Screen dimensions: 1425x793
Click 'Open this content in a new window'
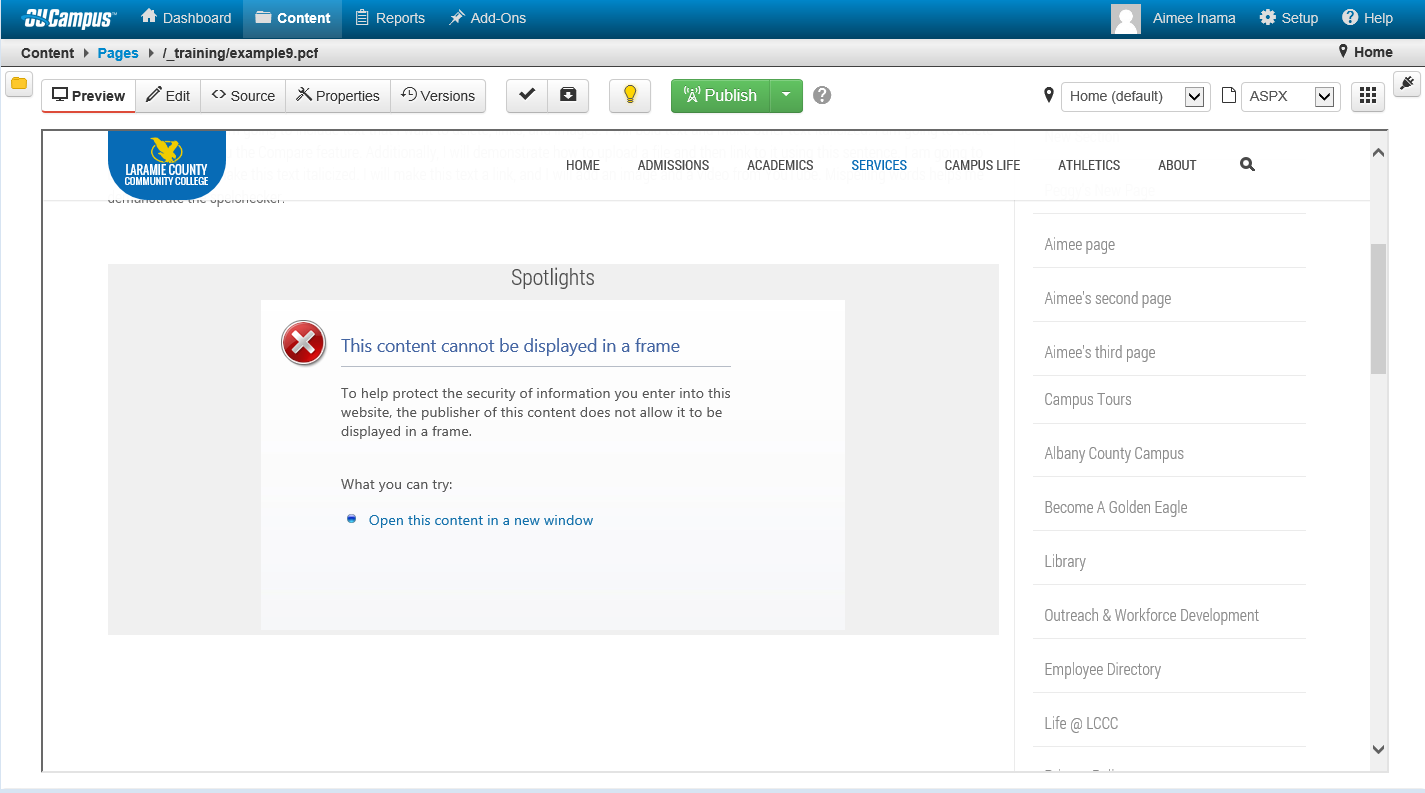pos(481,520)
